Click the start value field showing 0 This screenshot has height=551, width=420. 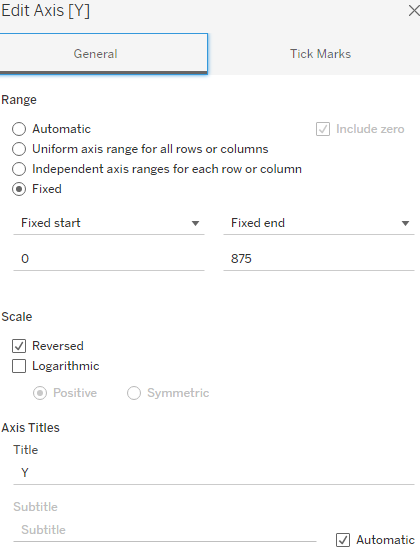tap(109, 259)
